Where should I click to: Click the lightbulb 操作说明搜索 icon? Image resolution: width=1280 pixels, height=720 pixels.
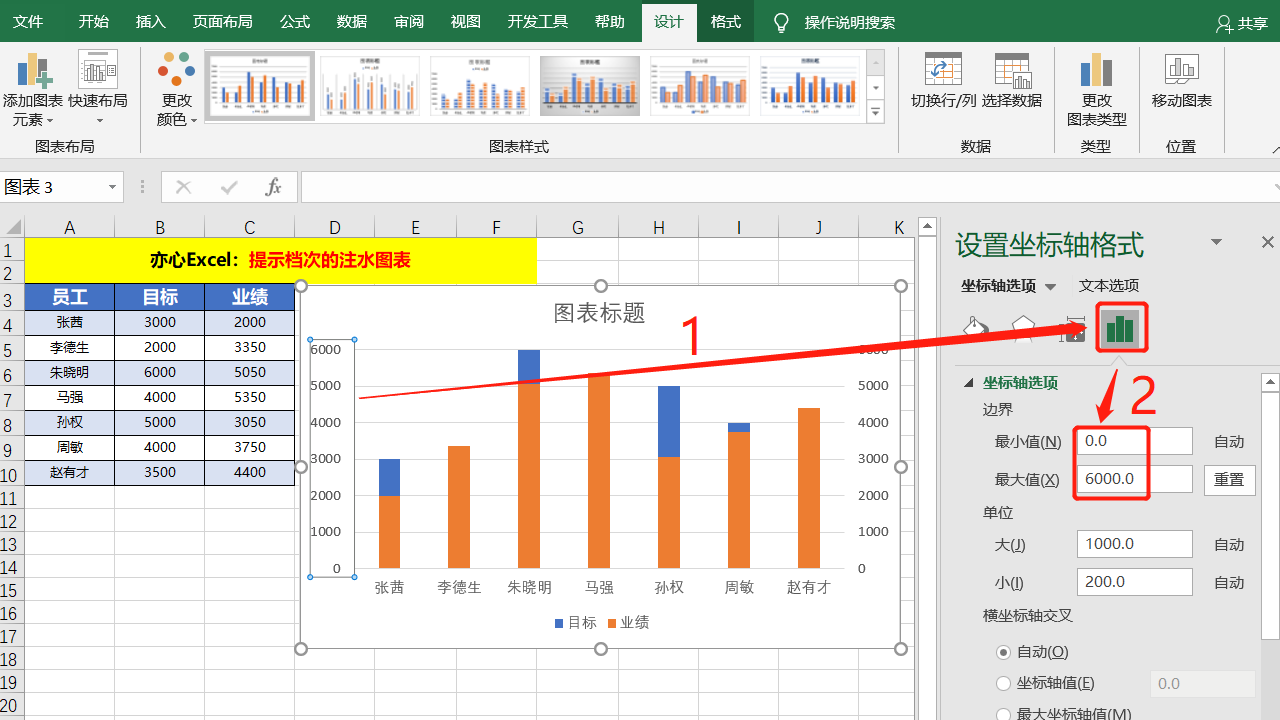tap(782, 22)
